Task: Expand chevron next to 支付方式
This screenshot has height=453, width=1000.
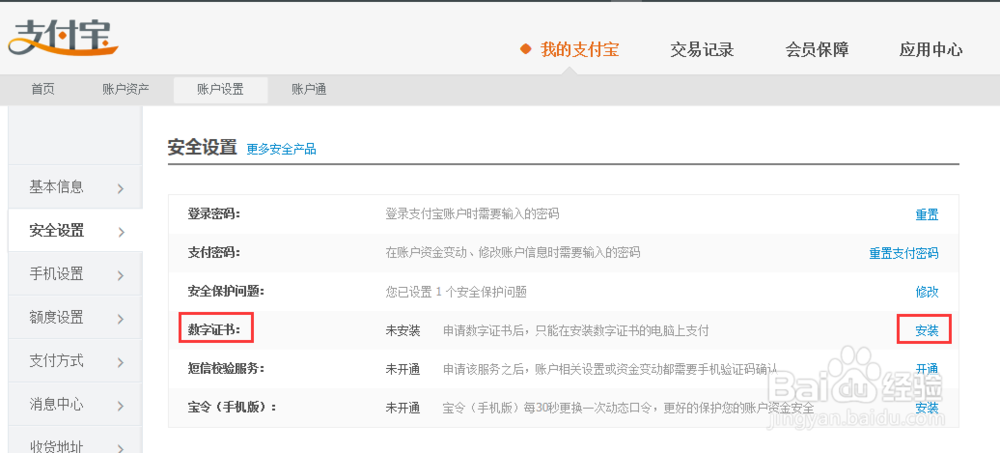Action: pyautogui.click(x=121, y=362)
